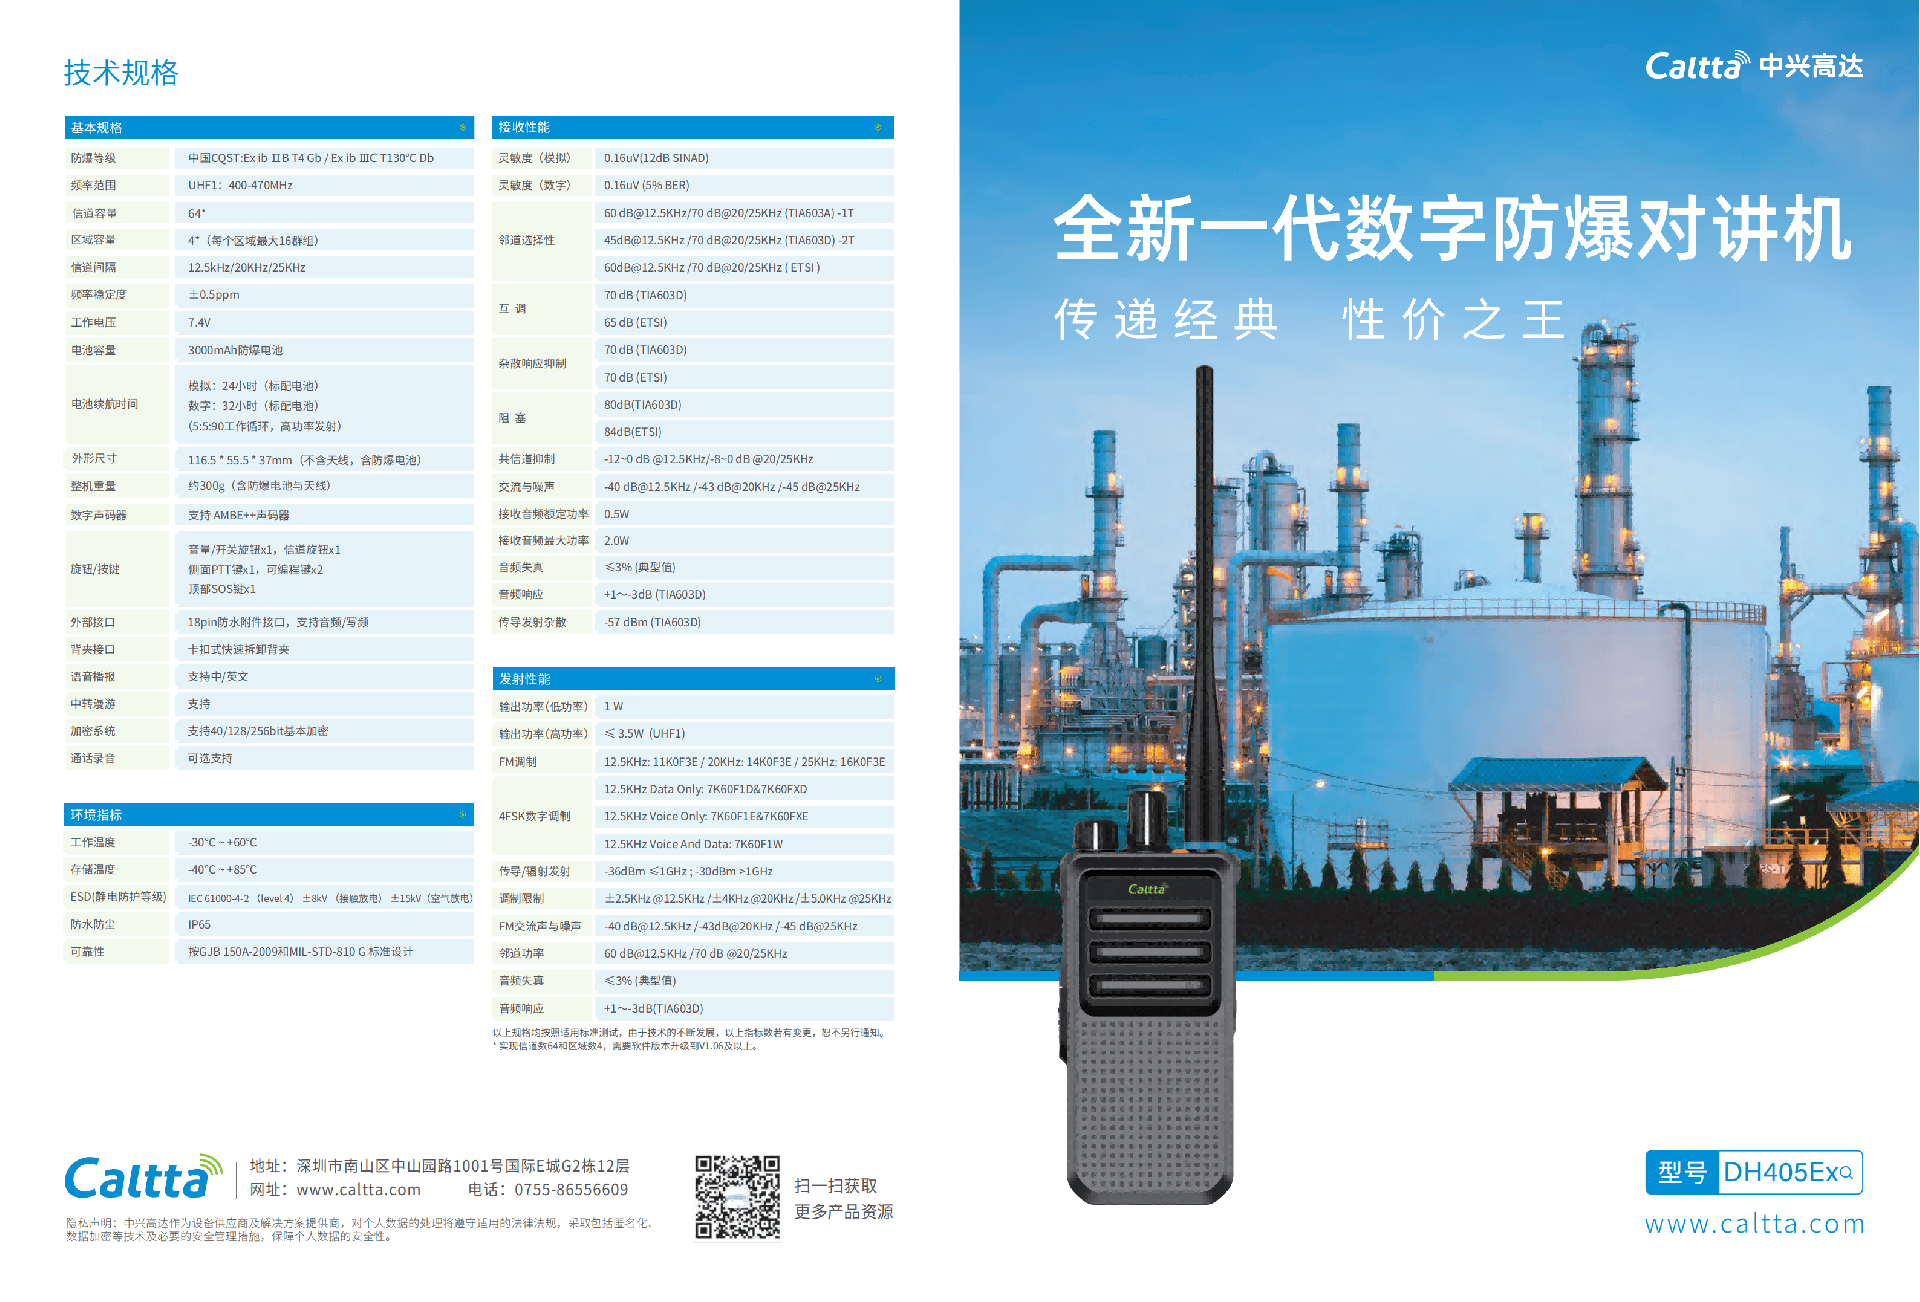Viewport: 1920px width, 1302px height.
Task: Click the Caltta 中兴高达 logo at top right
Action: click(1754, 66)
